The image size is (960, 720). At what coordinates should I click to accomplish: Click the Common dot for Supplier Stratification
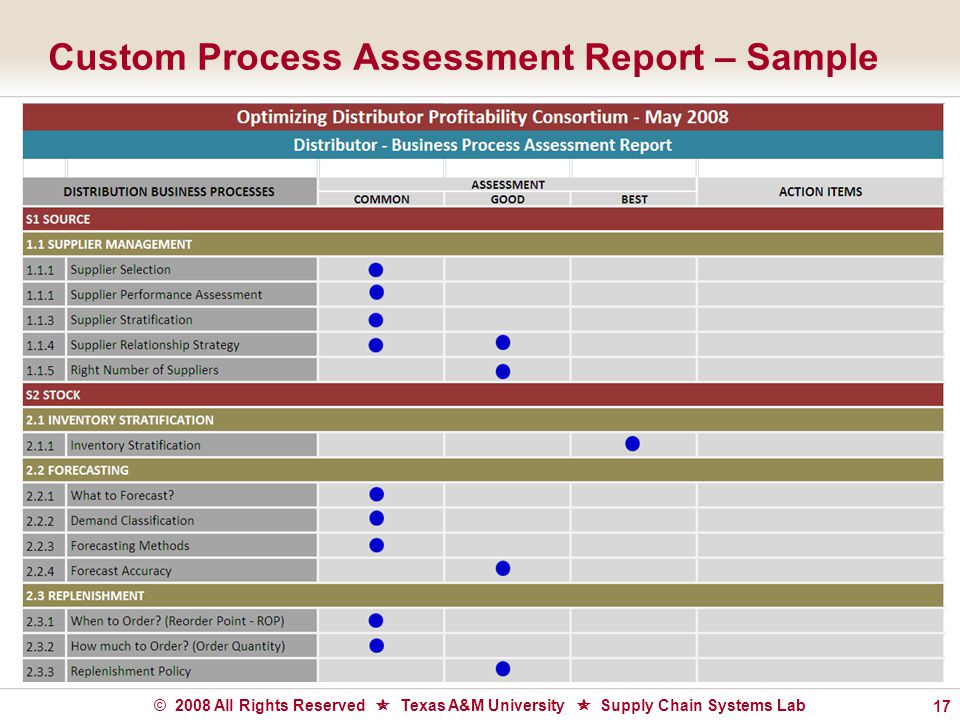[x=376, y=320]
